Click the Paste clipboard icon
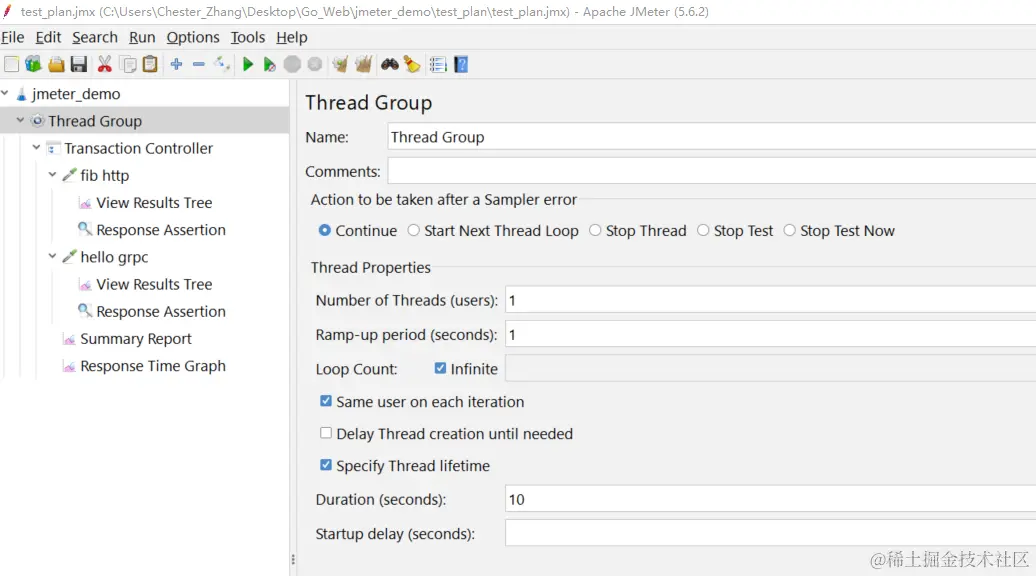 coord(151,64)
